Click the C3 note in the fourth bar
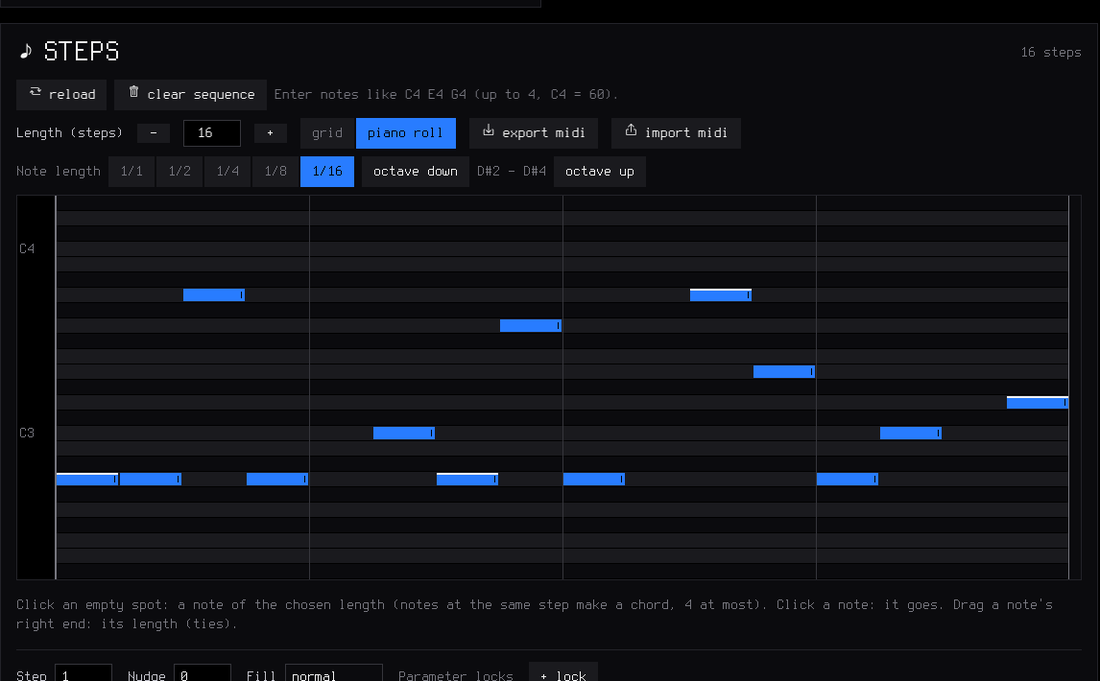Screen dimensions: 1100x681 coord(911,433)
